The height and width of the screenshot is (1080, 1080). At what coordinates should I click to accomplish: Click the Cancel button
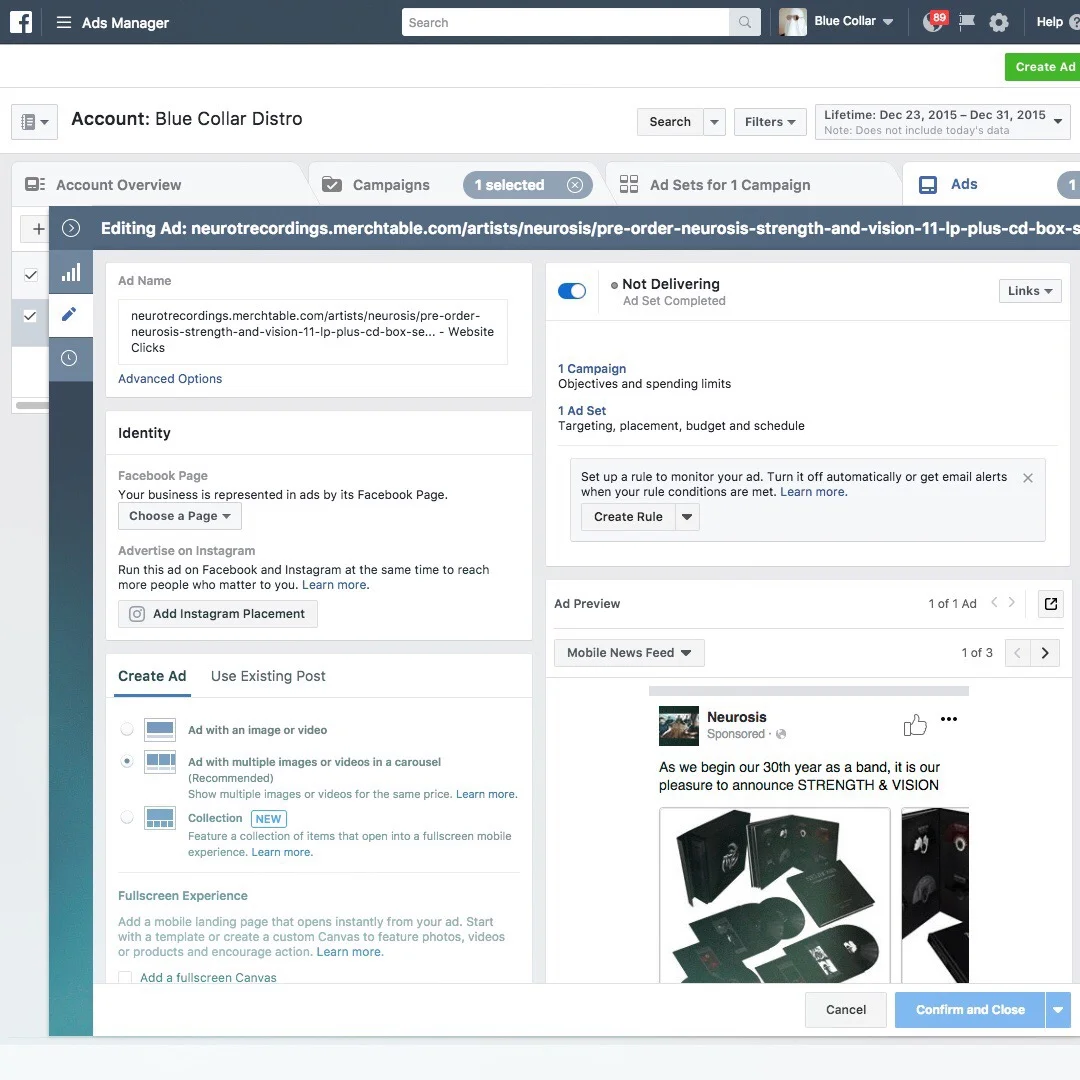point(846,1010)
